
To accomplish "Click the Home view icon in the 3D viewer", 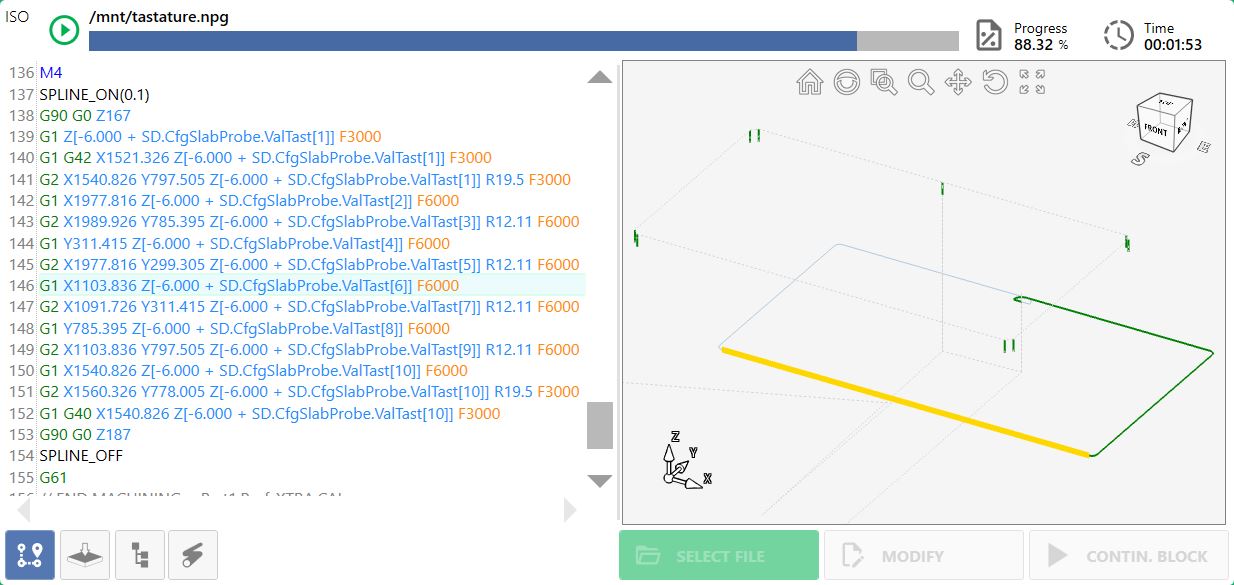I will (809, 82).
